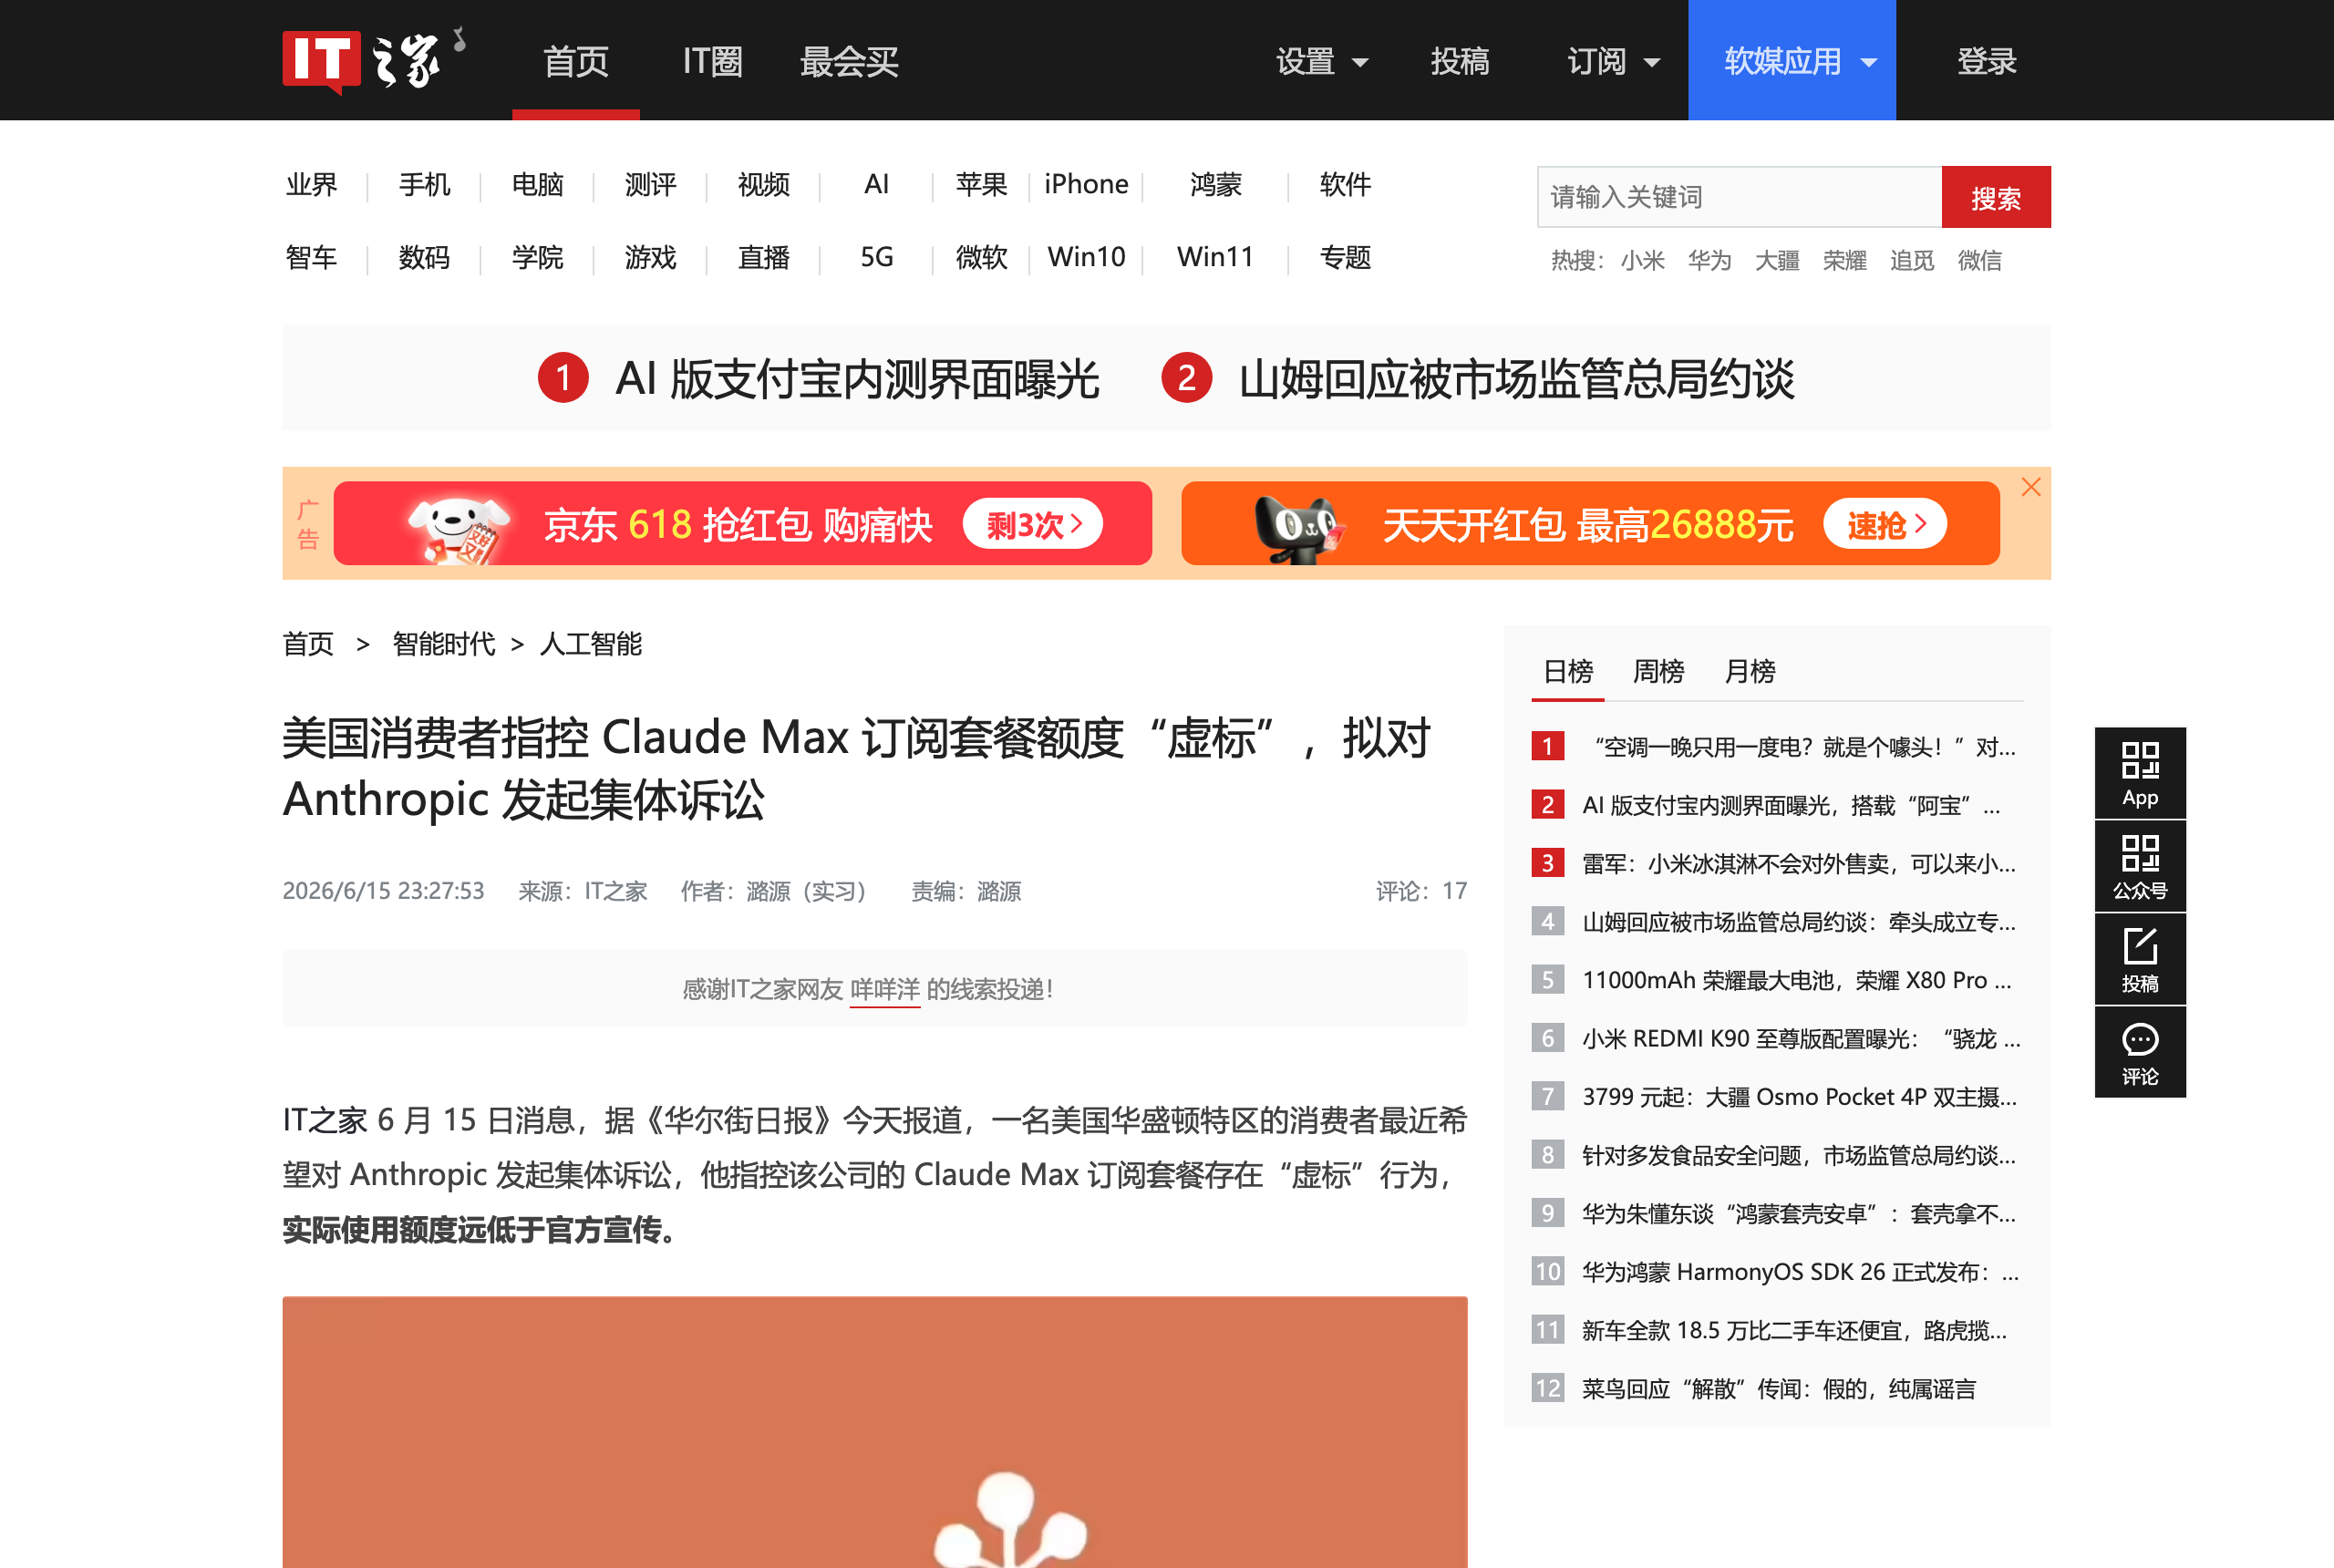Image resolution: width=2334 pixels, height=1568 pixels.
Task: Open the 5G category
Action: [x=876, y=258]
